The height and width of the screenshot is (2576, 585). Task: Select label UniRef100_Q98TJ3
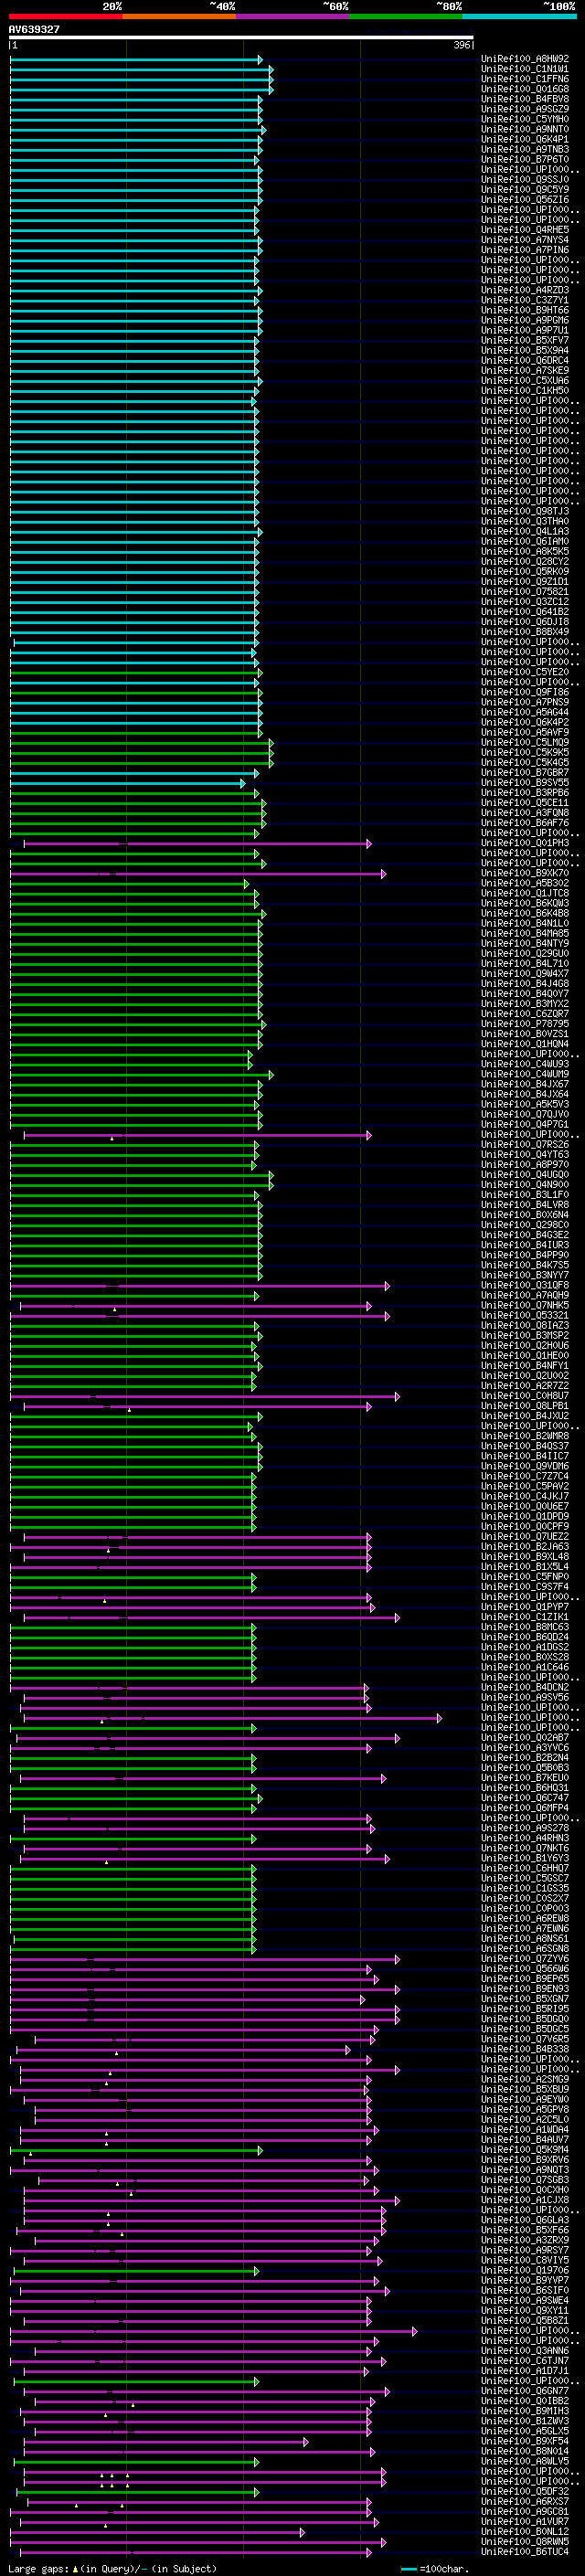tap(525, 511)
